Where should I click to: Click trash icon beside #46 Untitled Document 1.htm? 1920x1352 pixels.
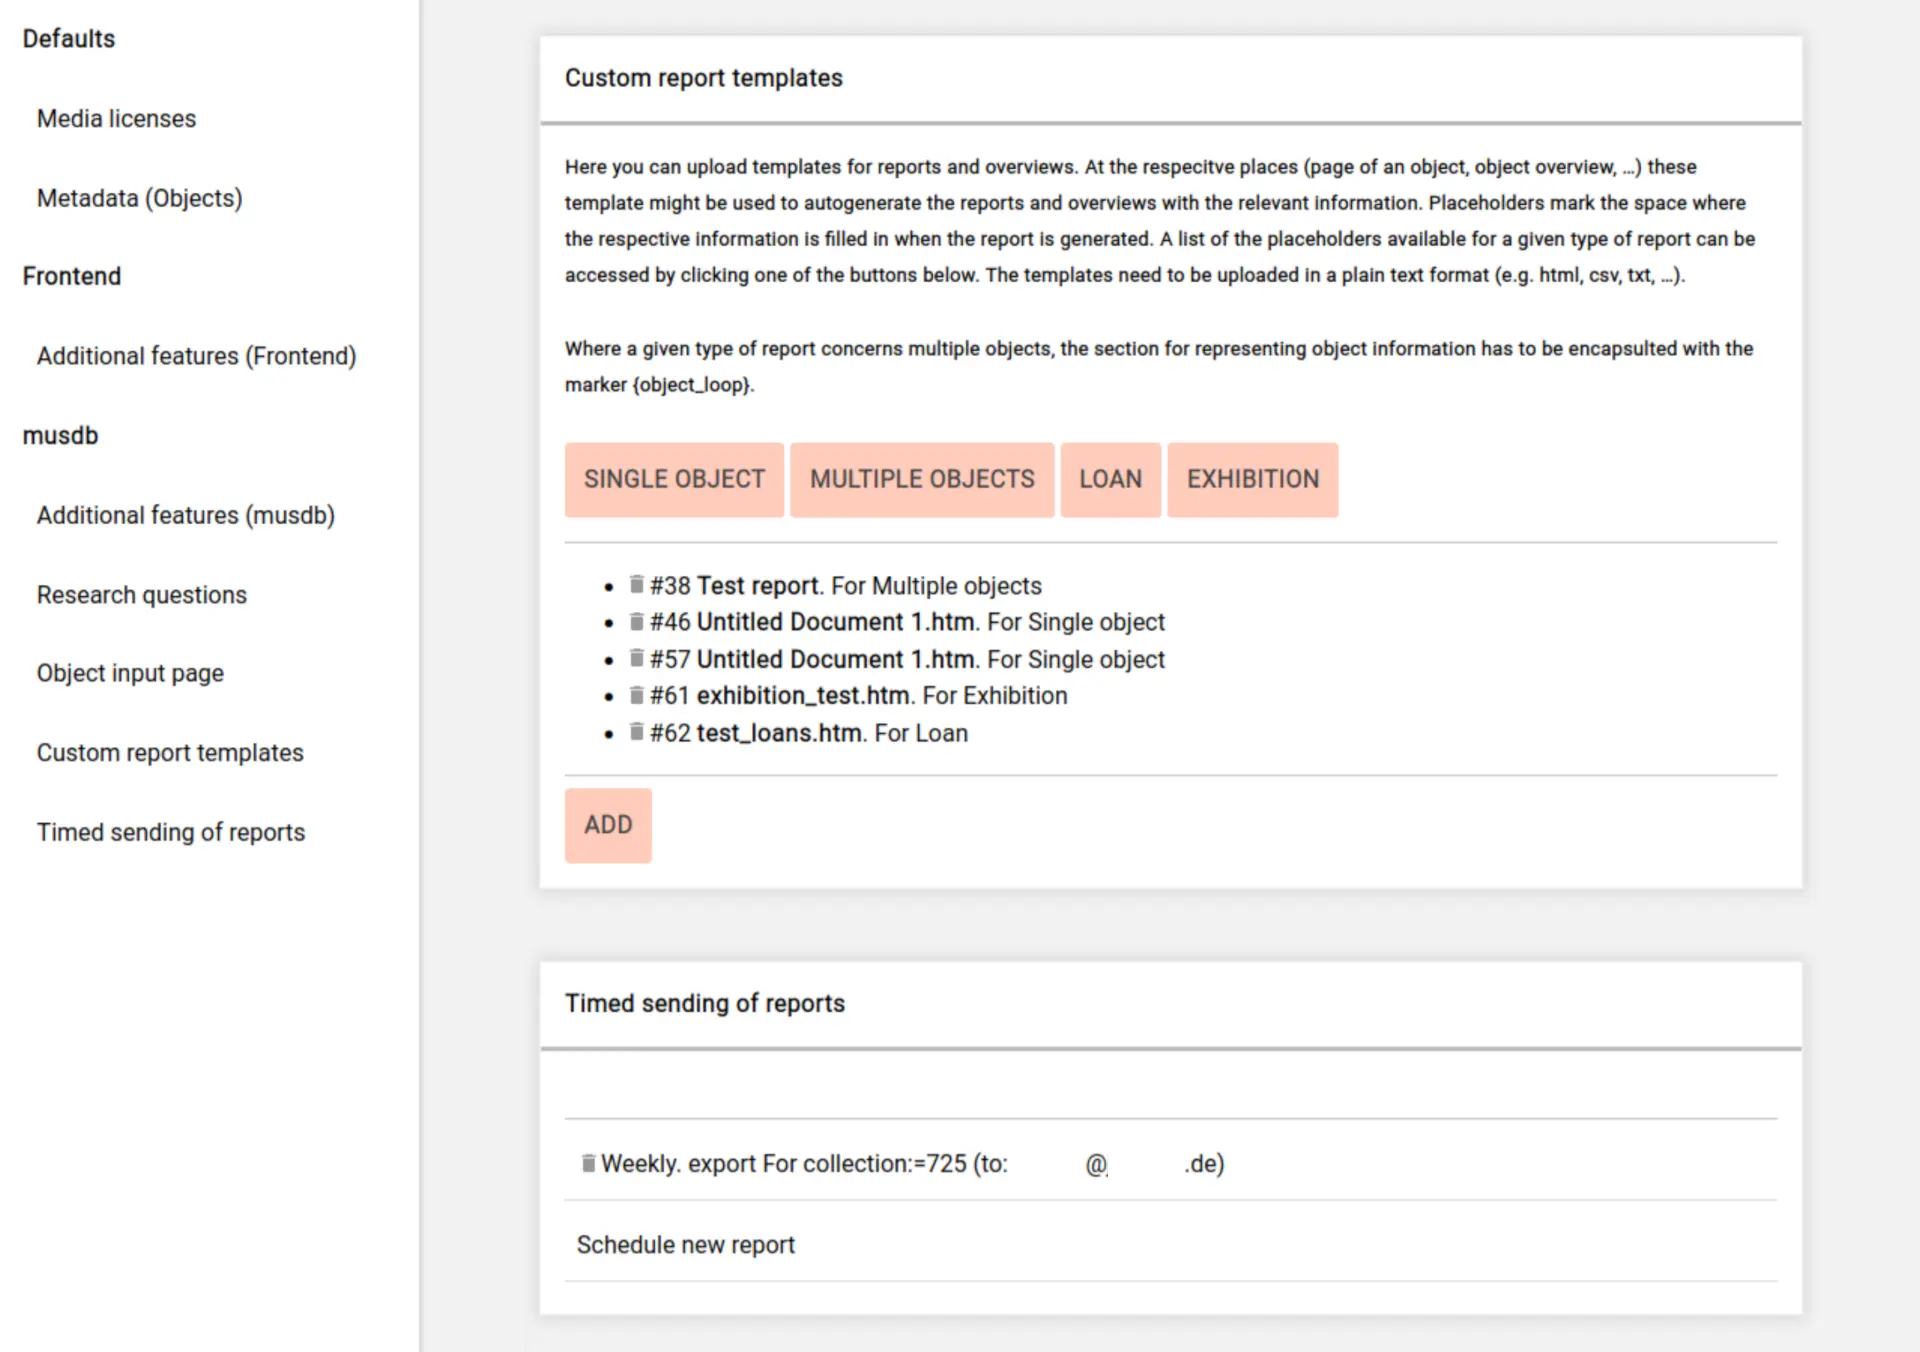636,621
